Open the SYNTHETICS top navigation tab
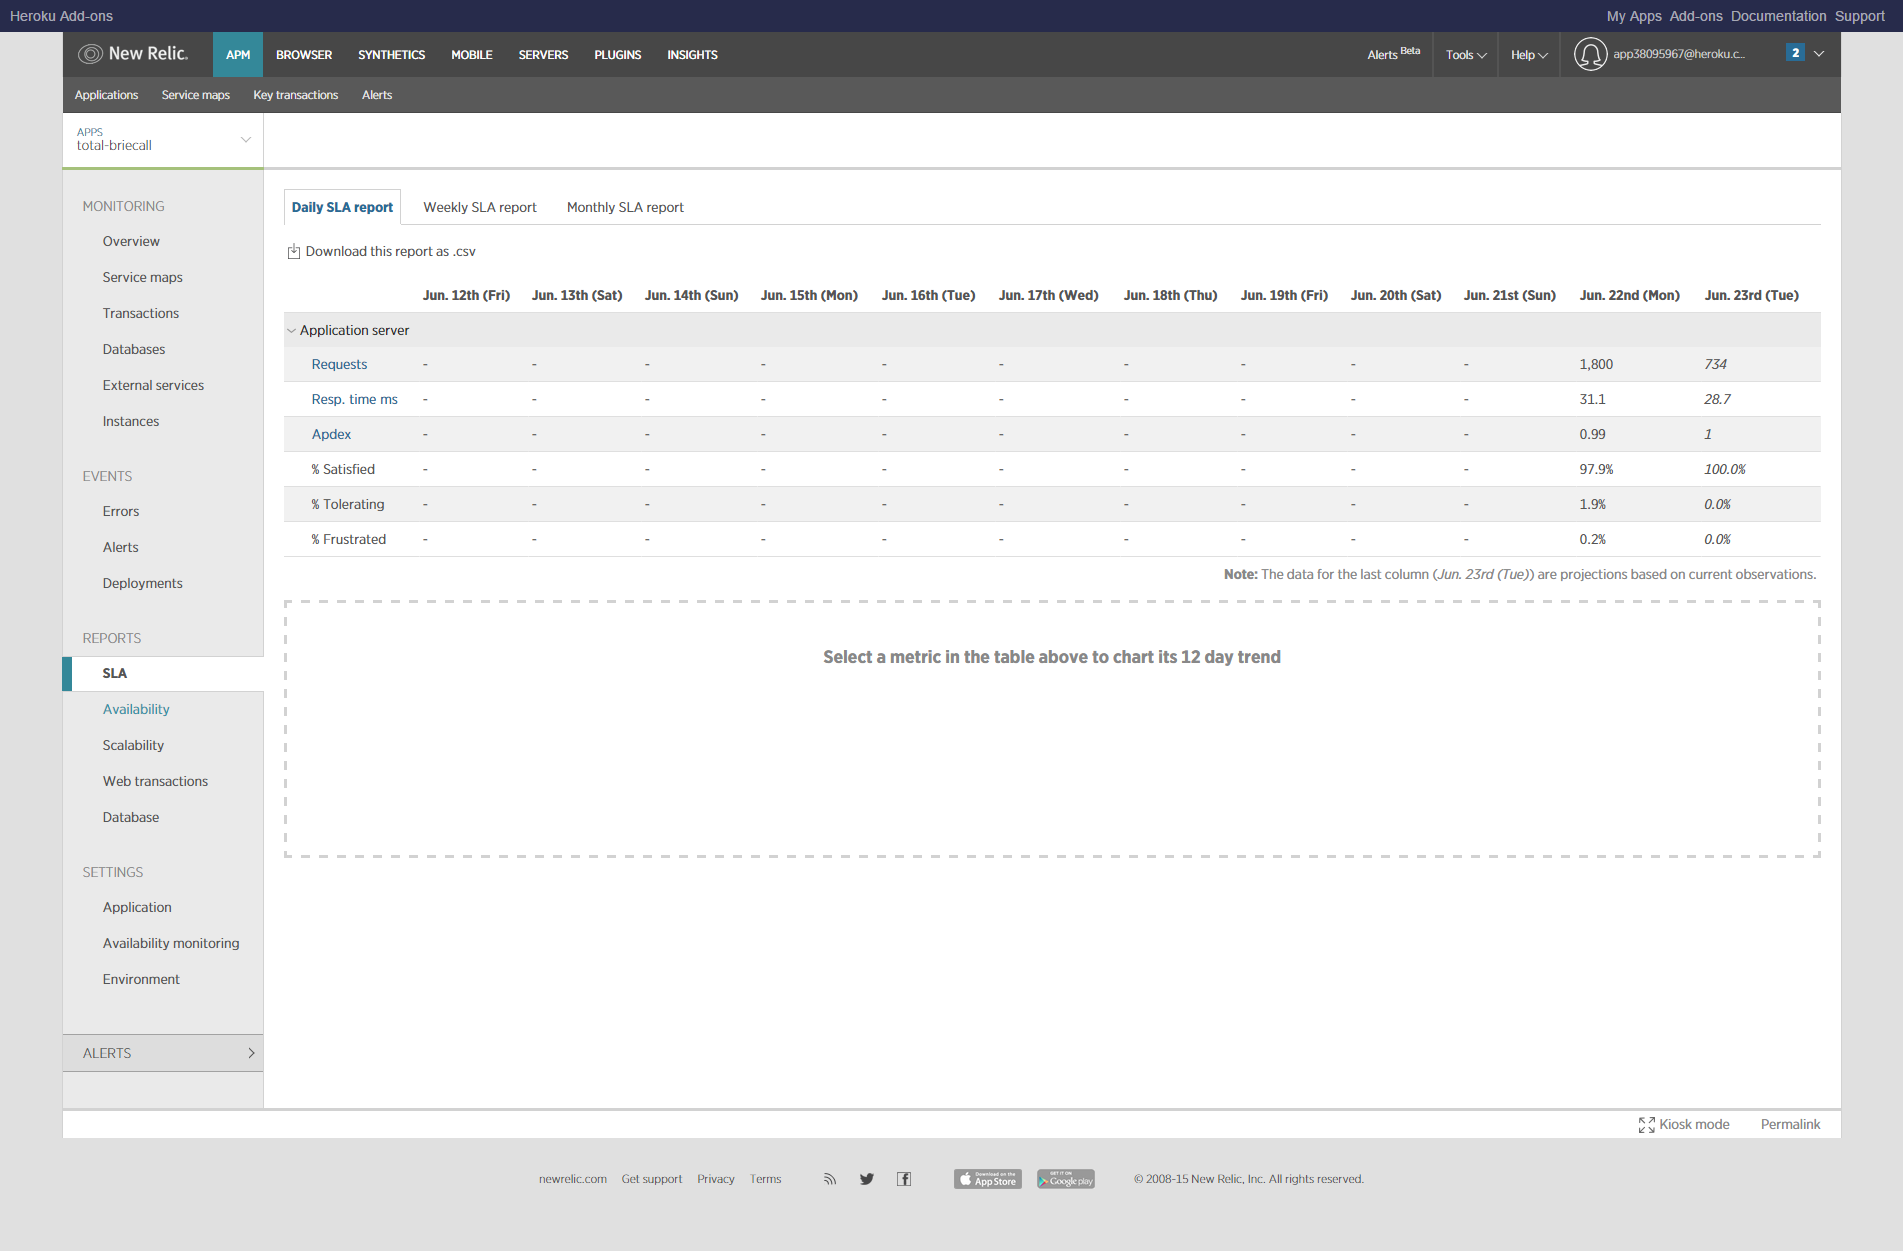1903x1251 pixels. [x=392, y=55]
